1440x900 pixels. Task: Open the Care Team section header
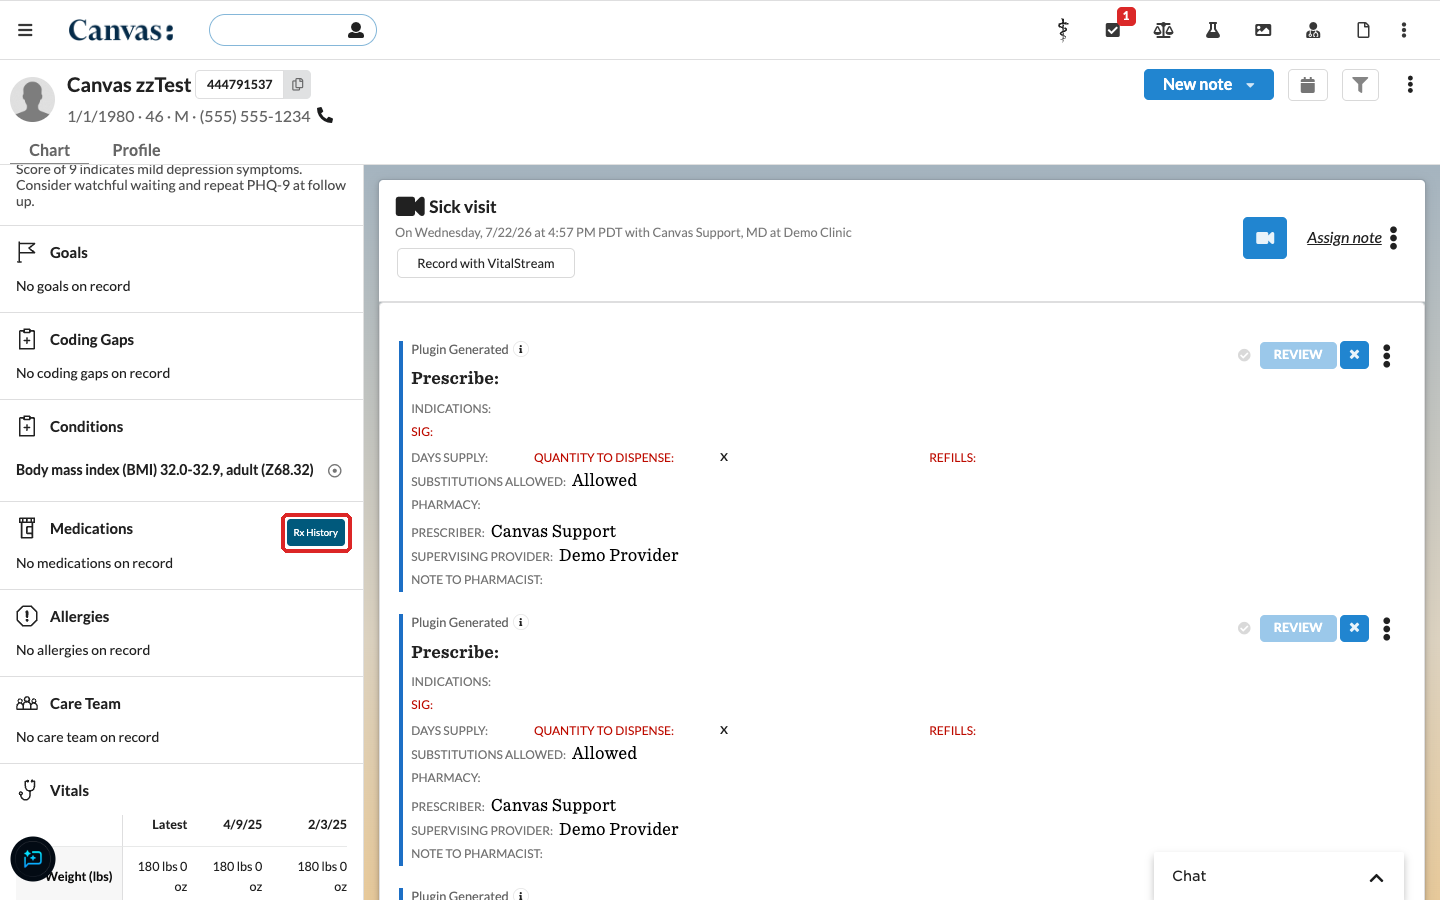point(85,704)
